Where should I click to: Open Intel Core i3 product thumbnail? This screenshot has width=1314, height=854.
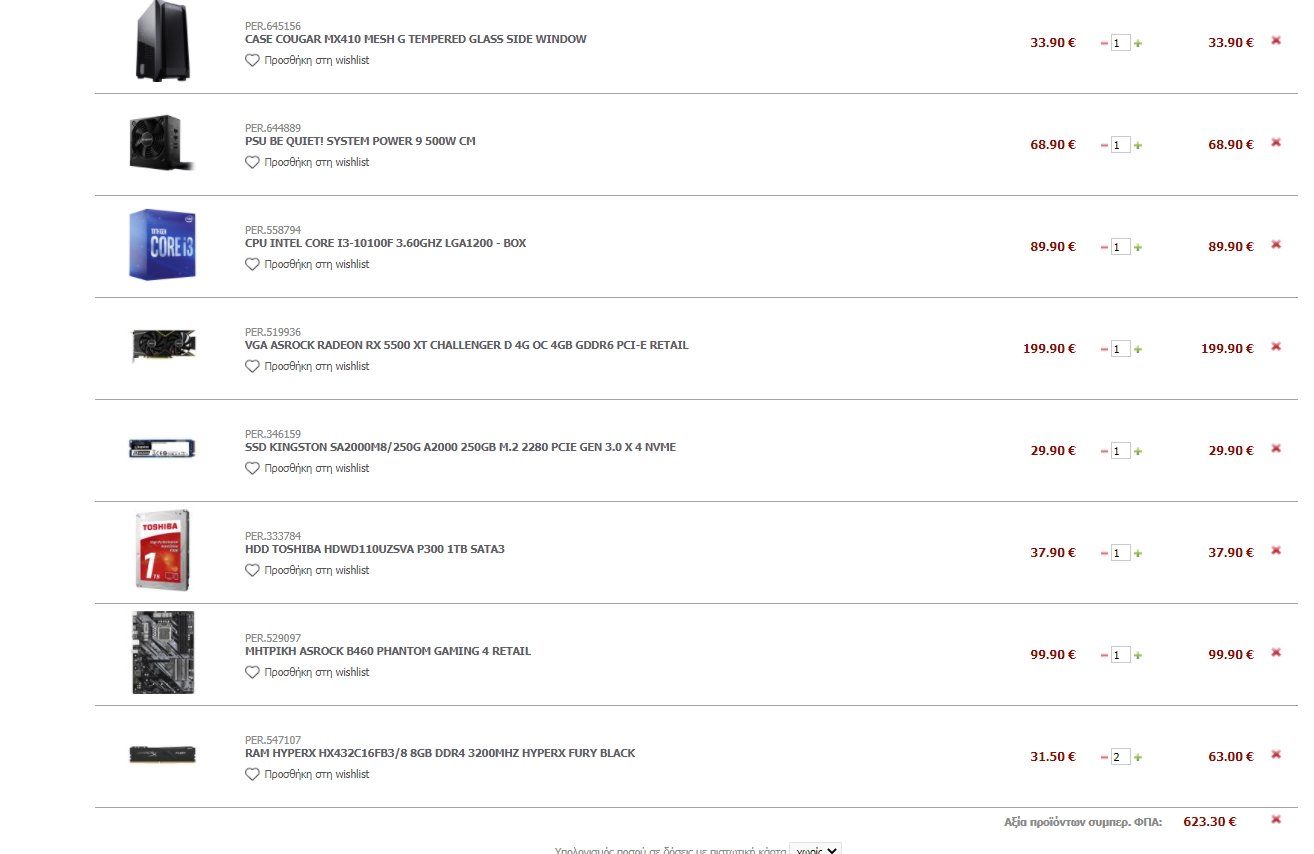pos(162,244)
